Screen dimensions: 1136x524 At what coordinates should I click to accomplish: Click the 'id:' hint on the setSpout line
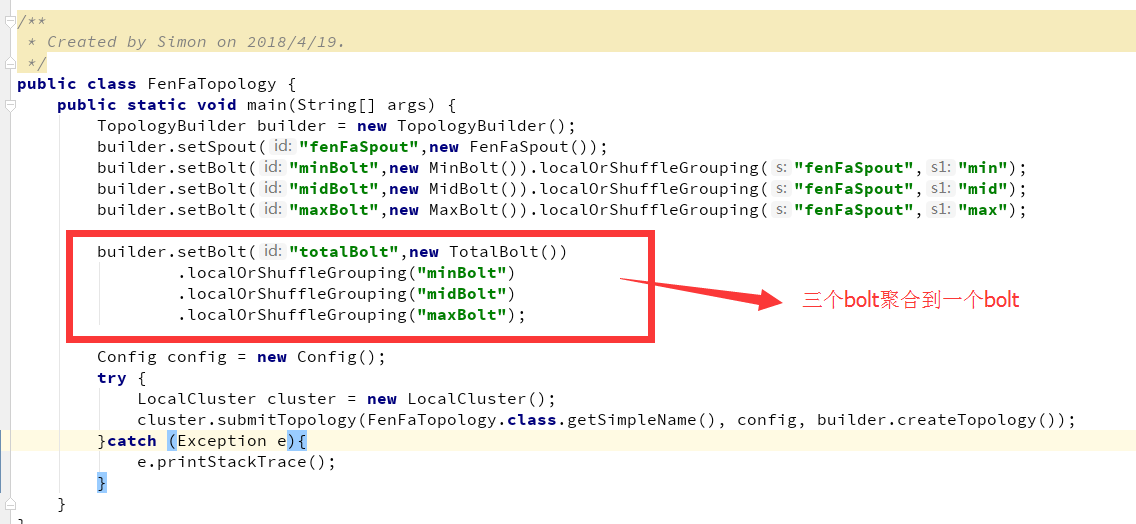click(x=283, y=147)
